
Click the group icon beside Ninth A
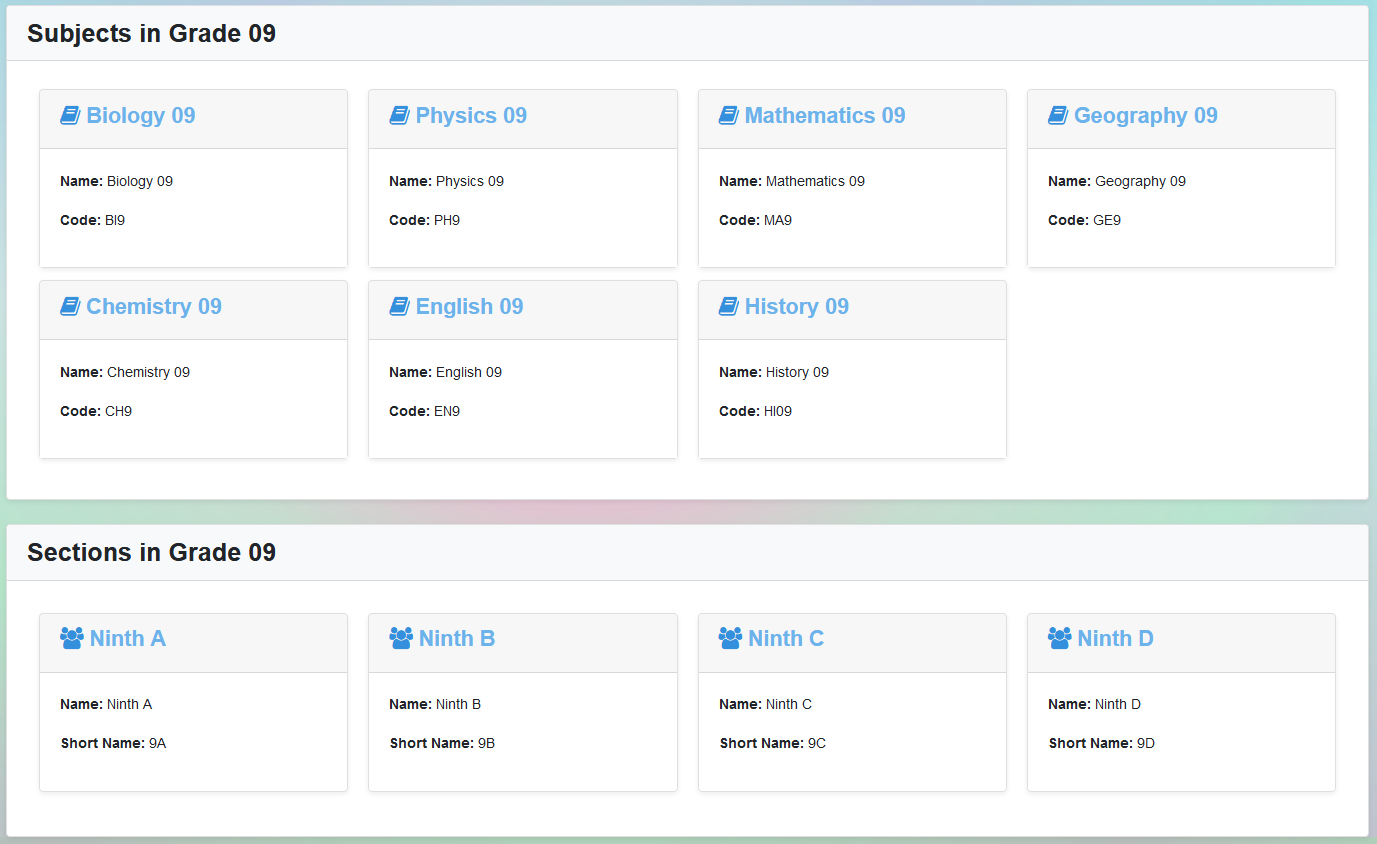tap(71, 638)
